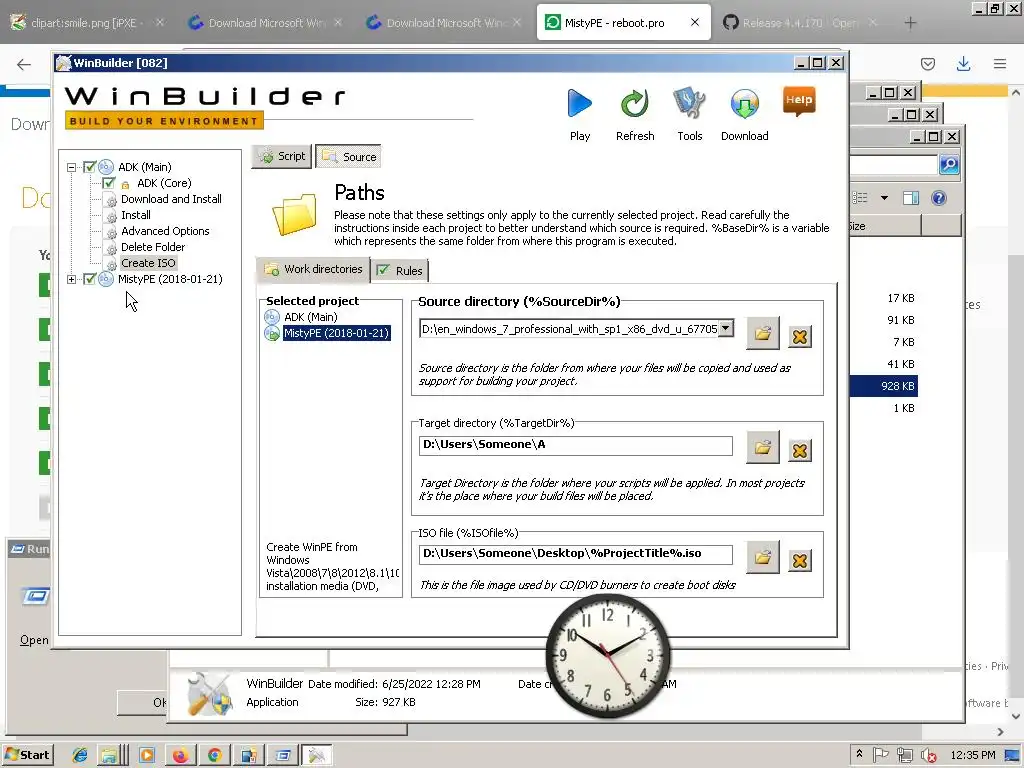The width and height of the screenshot is (1024, 768).
Task: Browse for the Target directory folder
Action: click(x=762, y=448)
